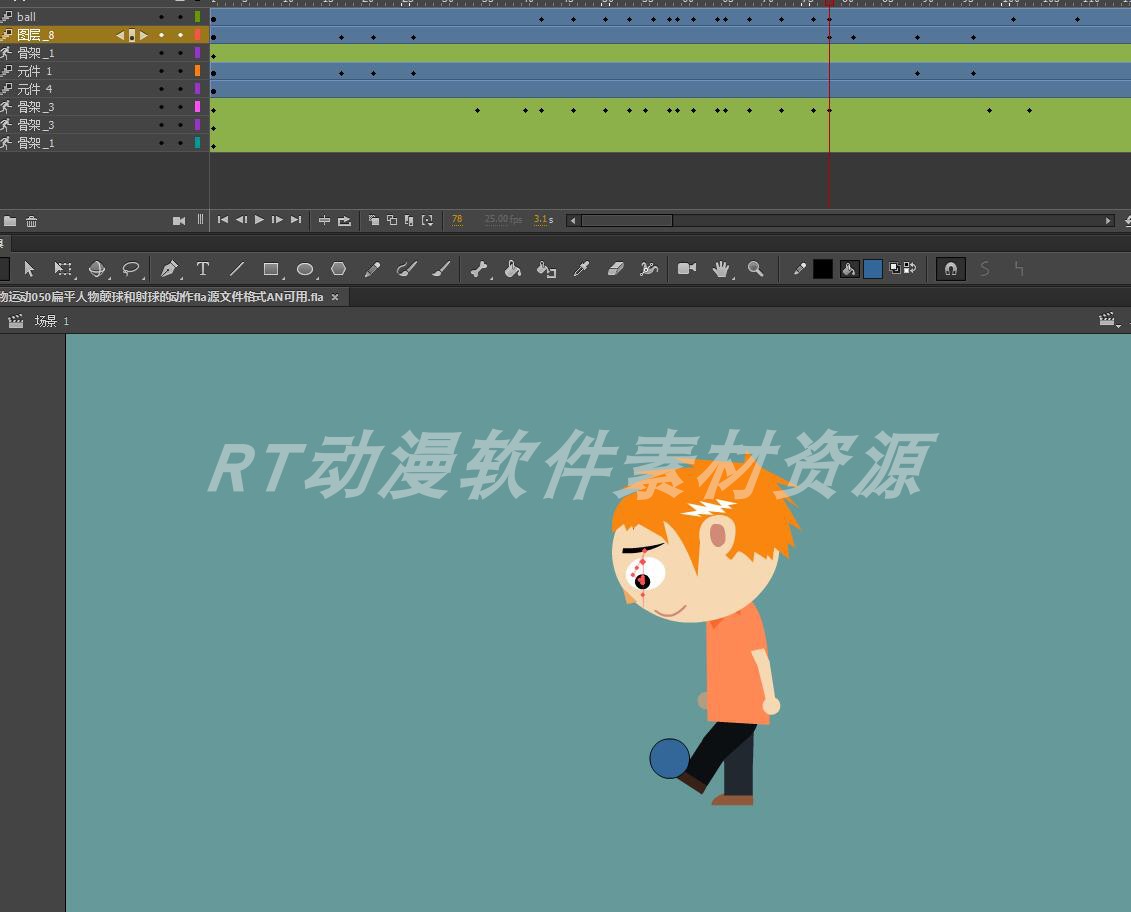Toggle onion skin outlines
This screenshot has height=912, width=1131.
(x=392, y=221)
